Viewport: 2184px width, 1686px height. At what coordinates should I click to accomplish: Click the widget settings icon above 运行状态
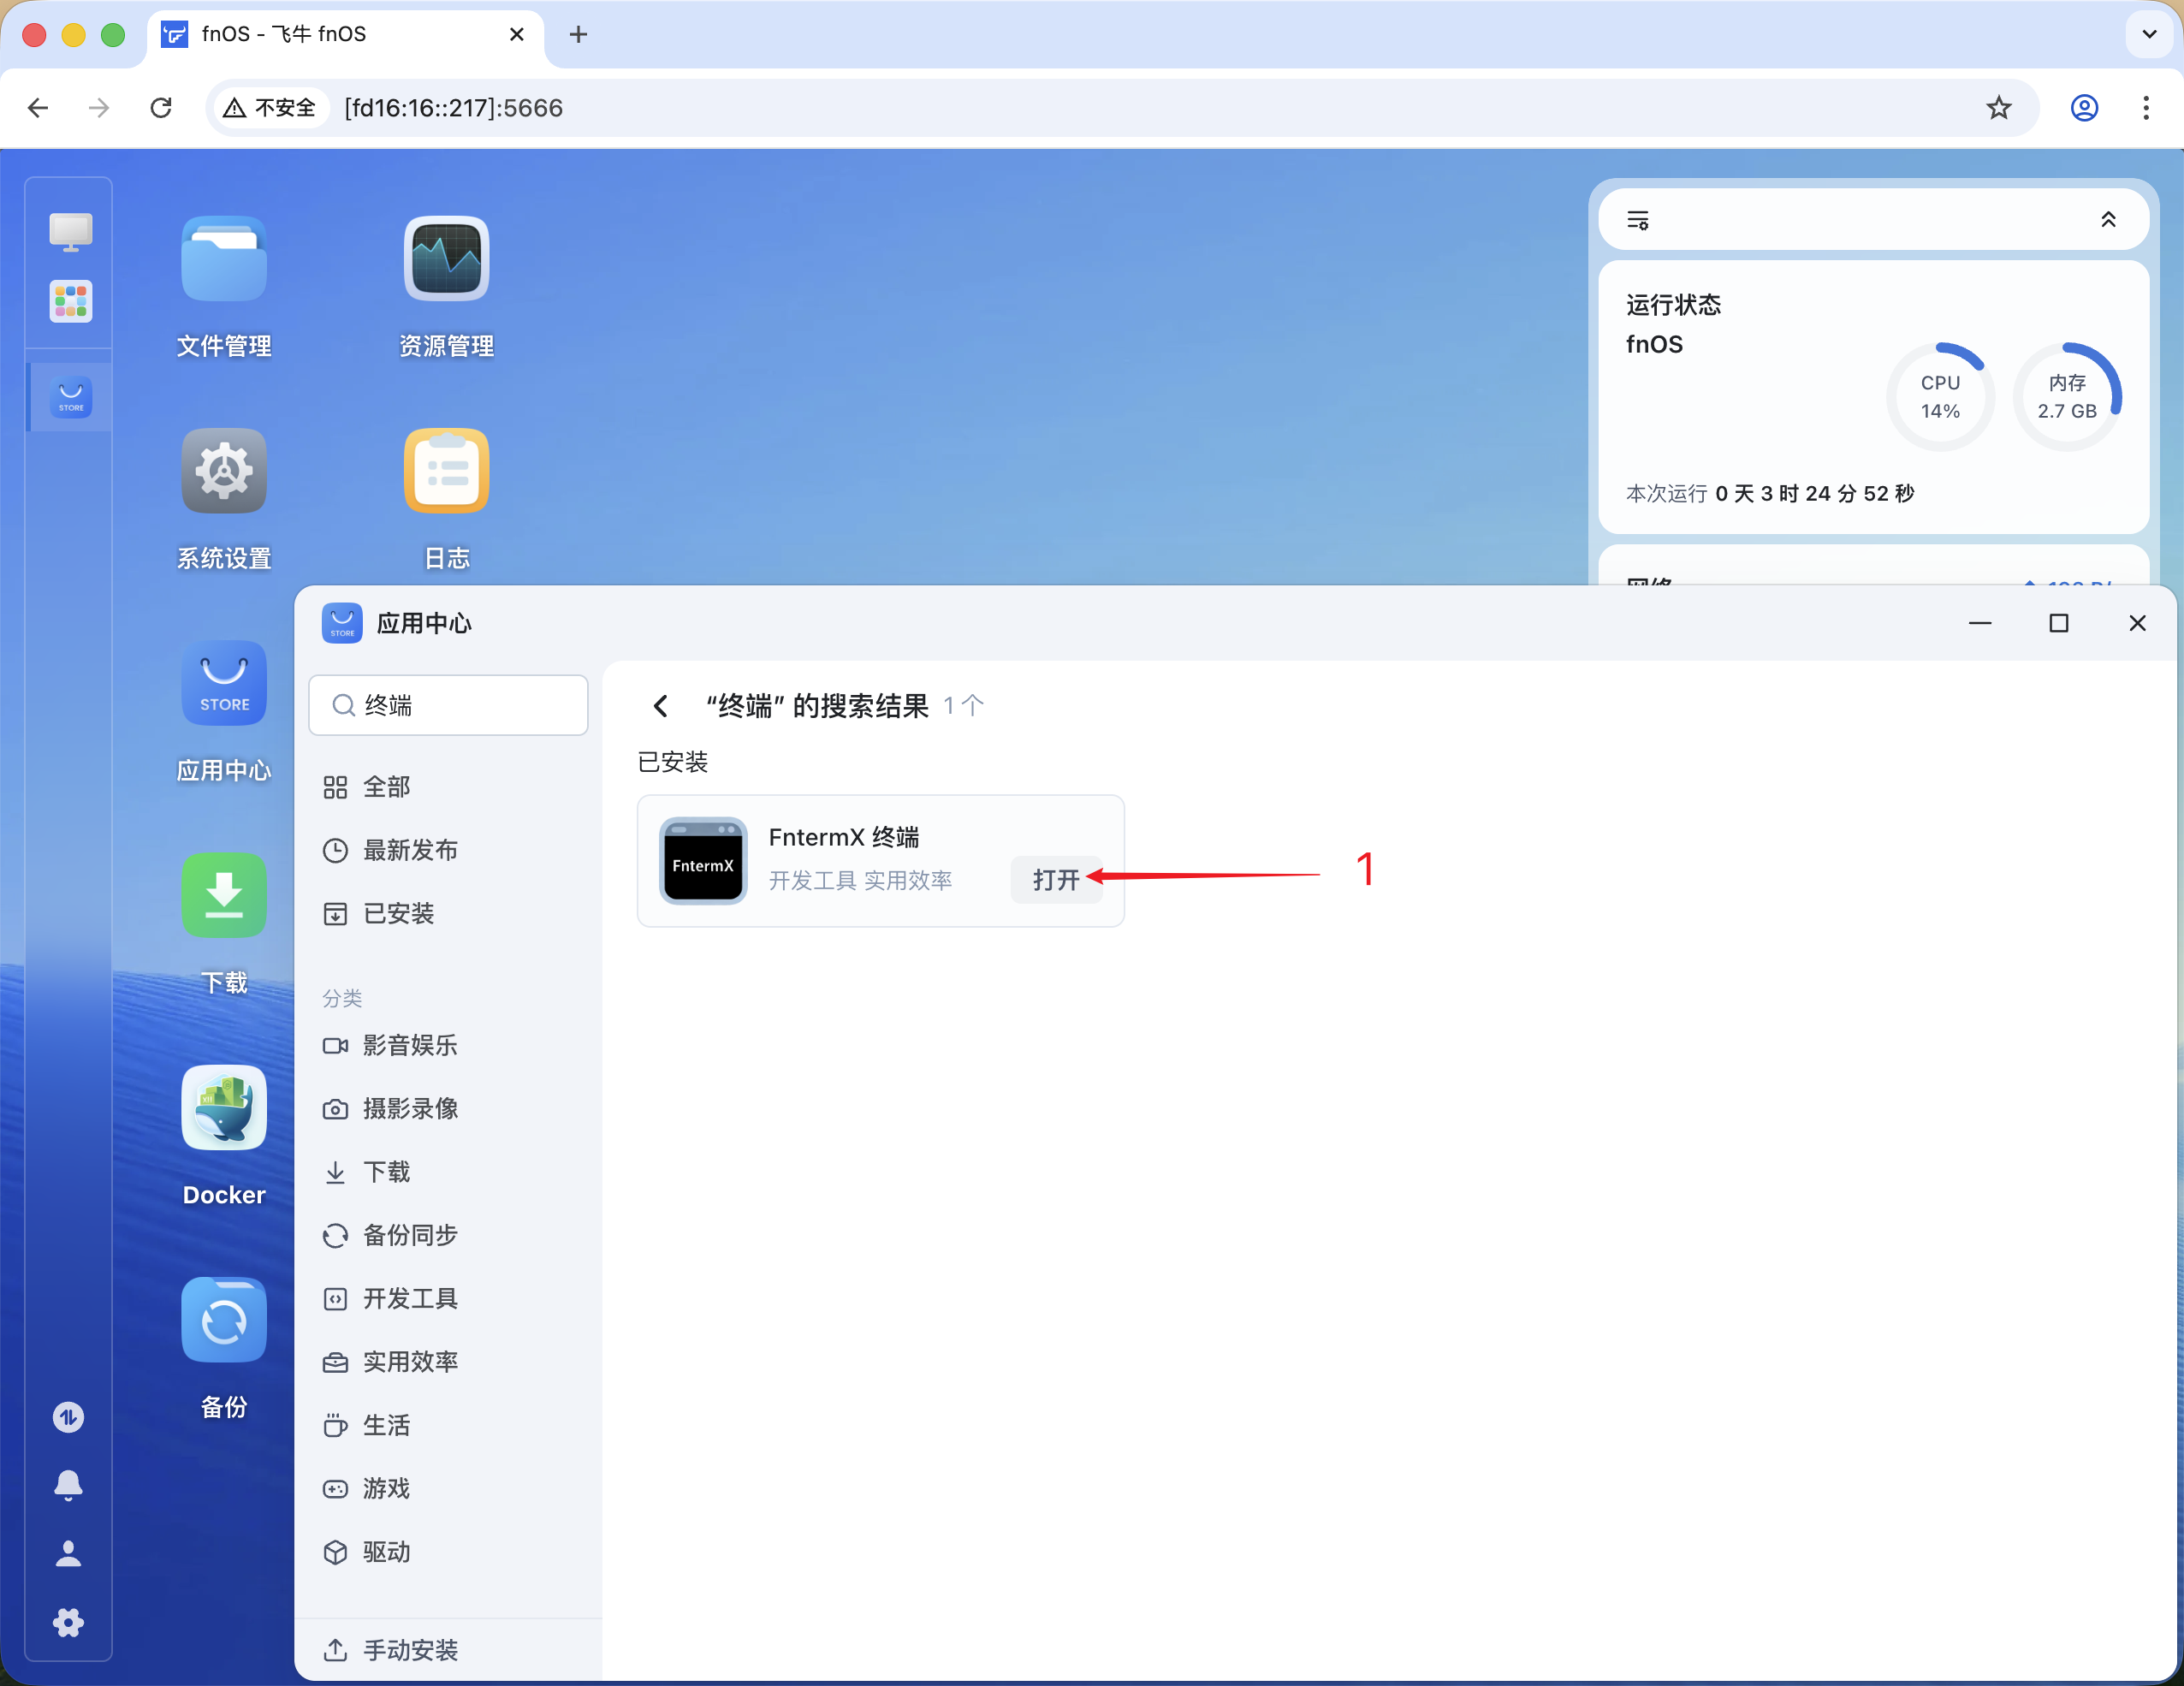(1639, 219)
